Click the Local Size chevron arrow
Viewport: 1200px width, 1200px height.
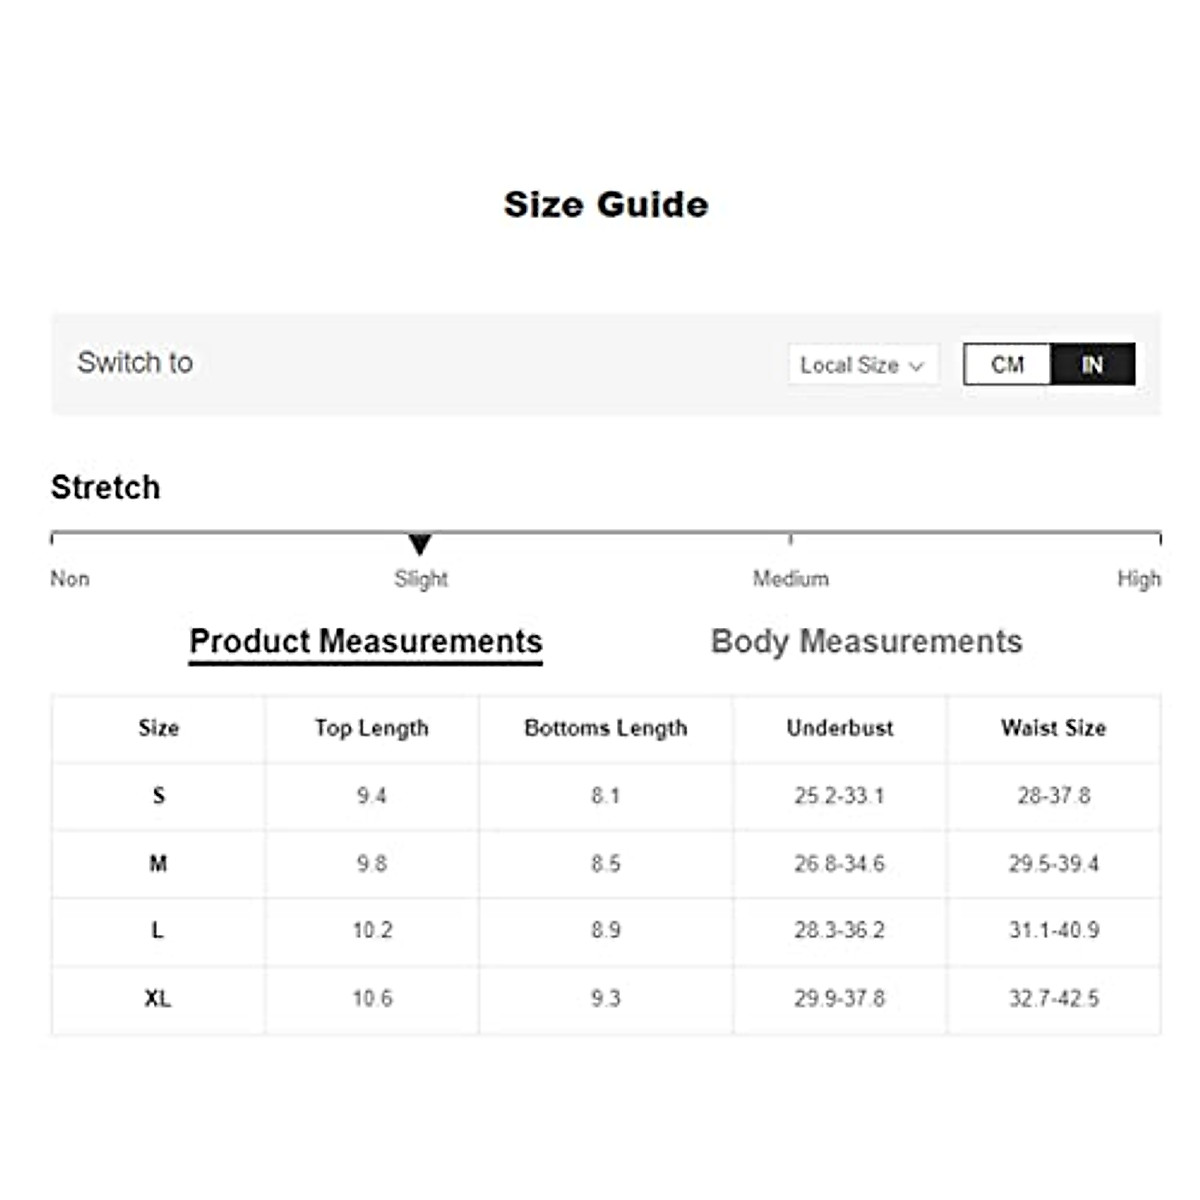[x=916, y=366]
